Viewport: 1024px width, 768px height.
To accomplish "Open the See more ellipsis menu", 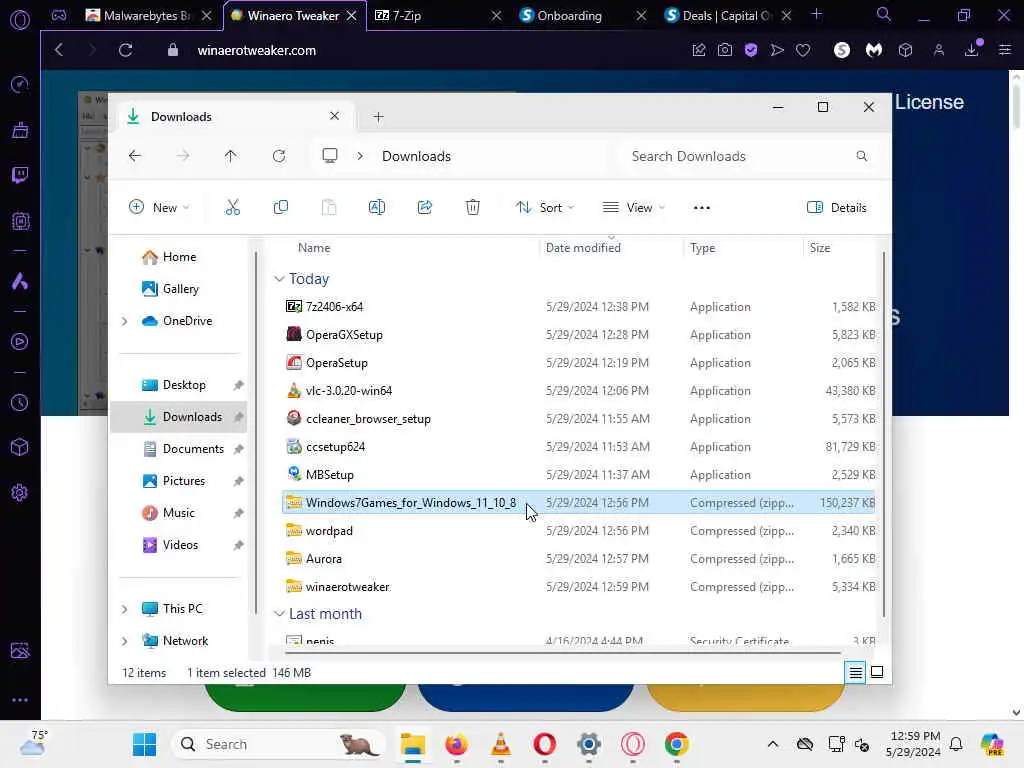I will [701, 208].
